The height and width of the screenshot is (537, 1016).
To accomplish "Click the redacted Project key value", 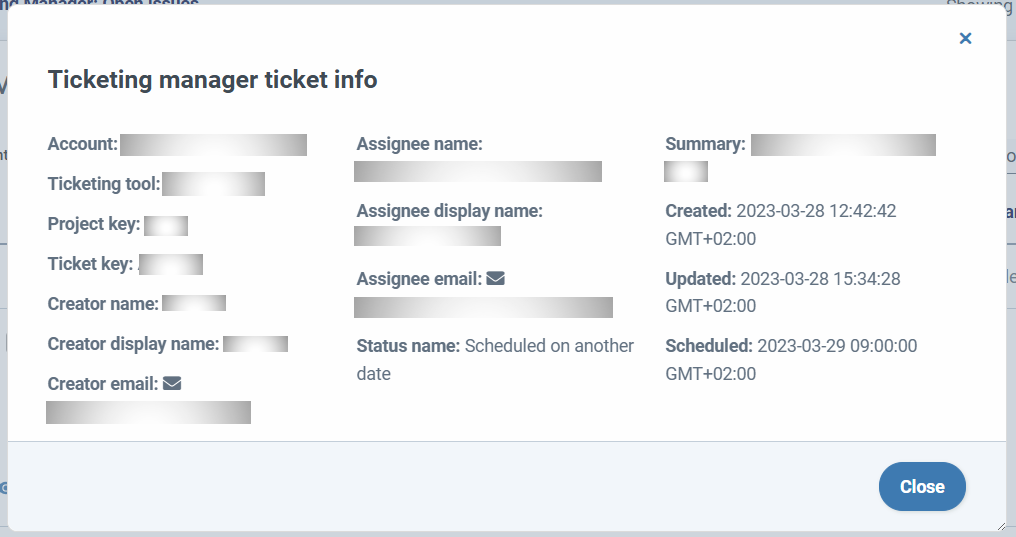I will click(166, 225).
